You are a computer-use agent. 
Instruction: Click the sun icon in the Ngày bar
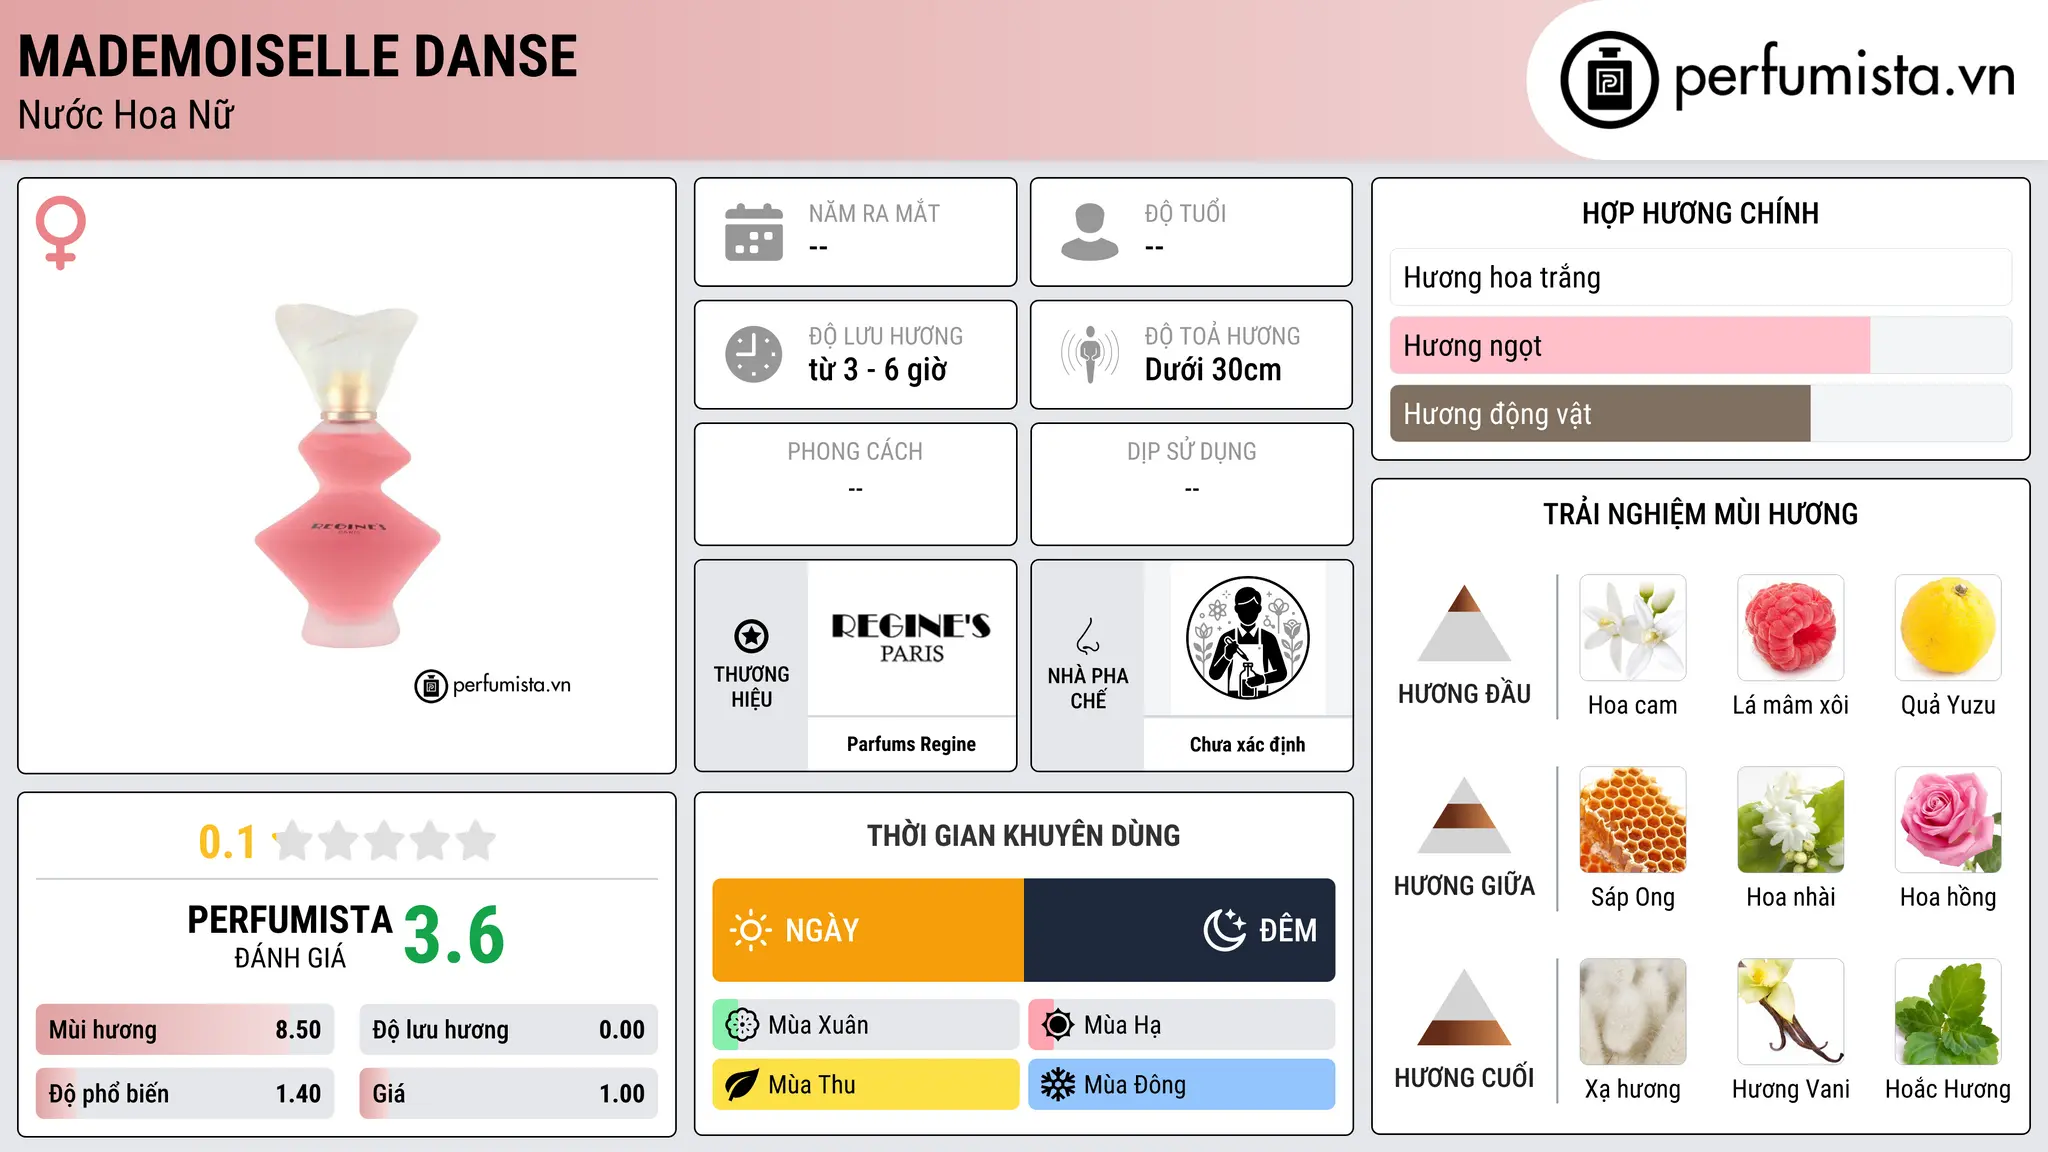click(x=750, y=930)
